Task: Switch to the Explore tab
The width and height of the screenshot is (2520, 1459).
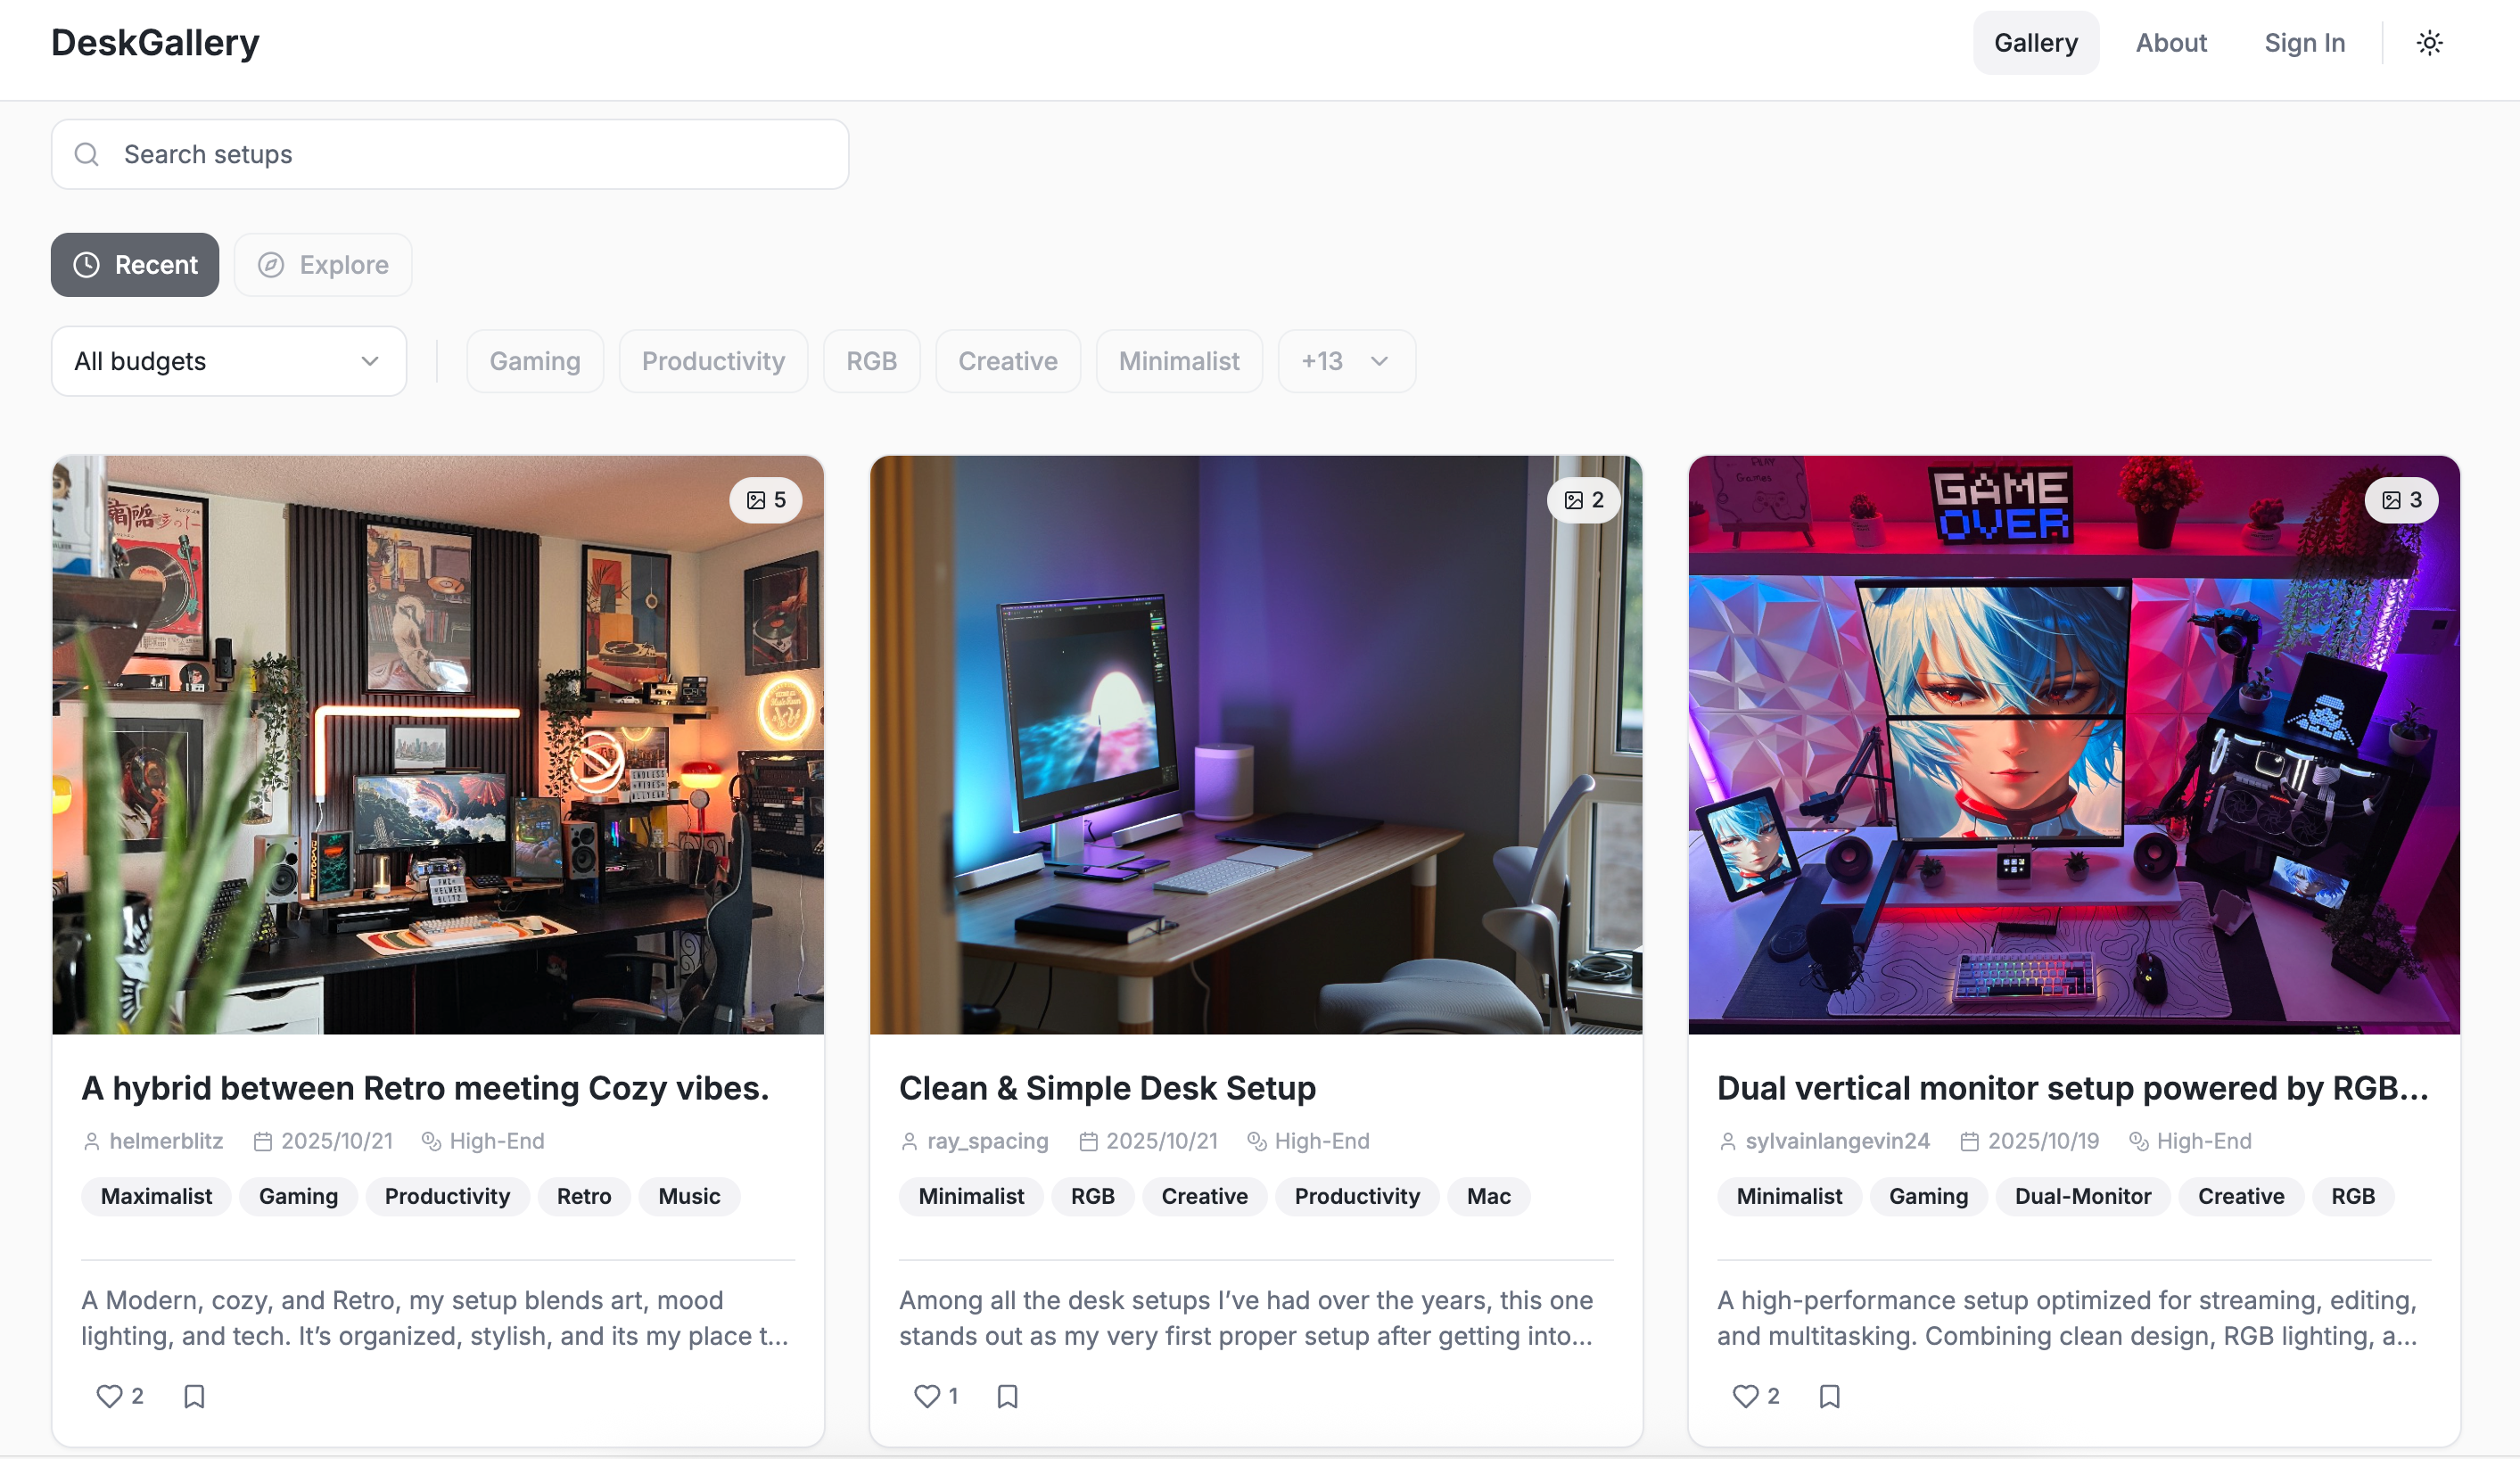Action: 323,265
